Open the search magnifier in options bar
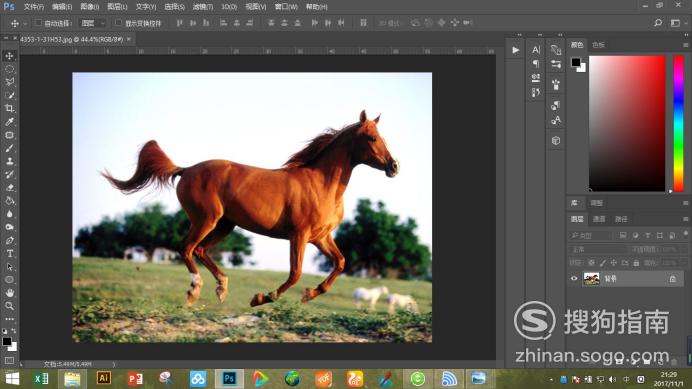Screen dimensions: 692x389 pos(658,23)
